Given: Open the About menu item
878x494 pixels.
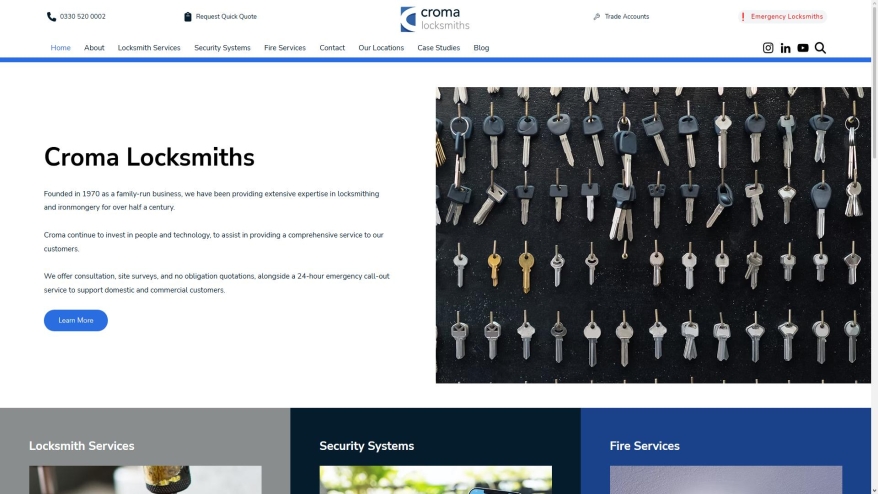Looking at the screenshot, I should point(94,48).
